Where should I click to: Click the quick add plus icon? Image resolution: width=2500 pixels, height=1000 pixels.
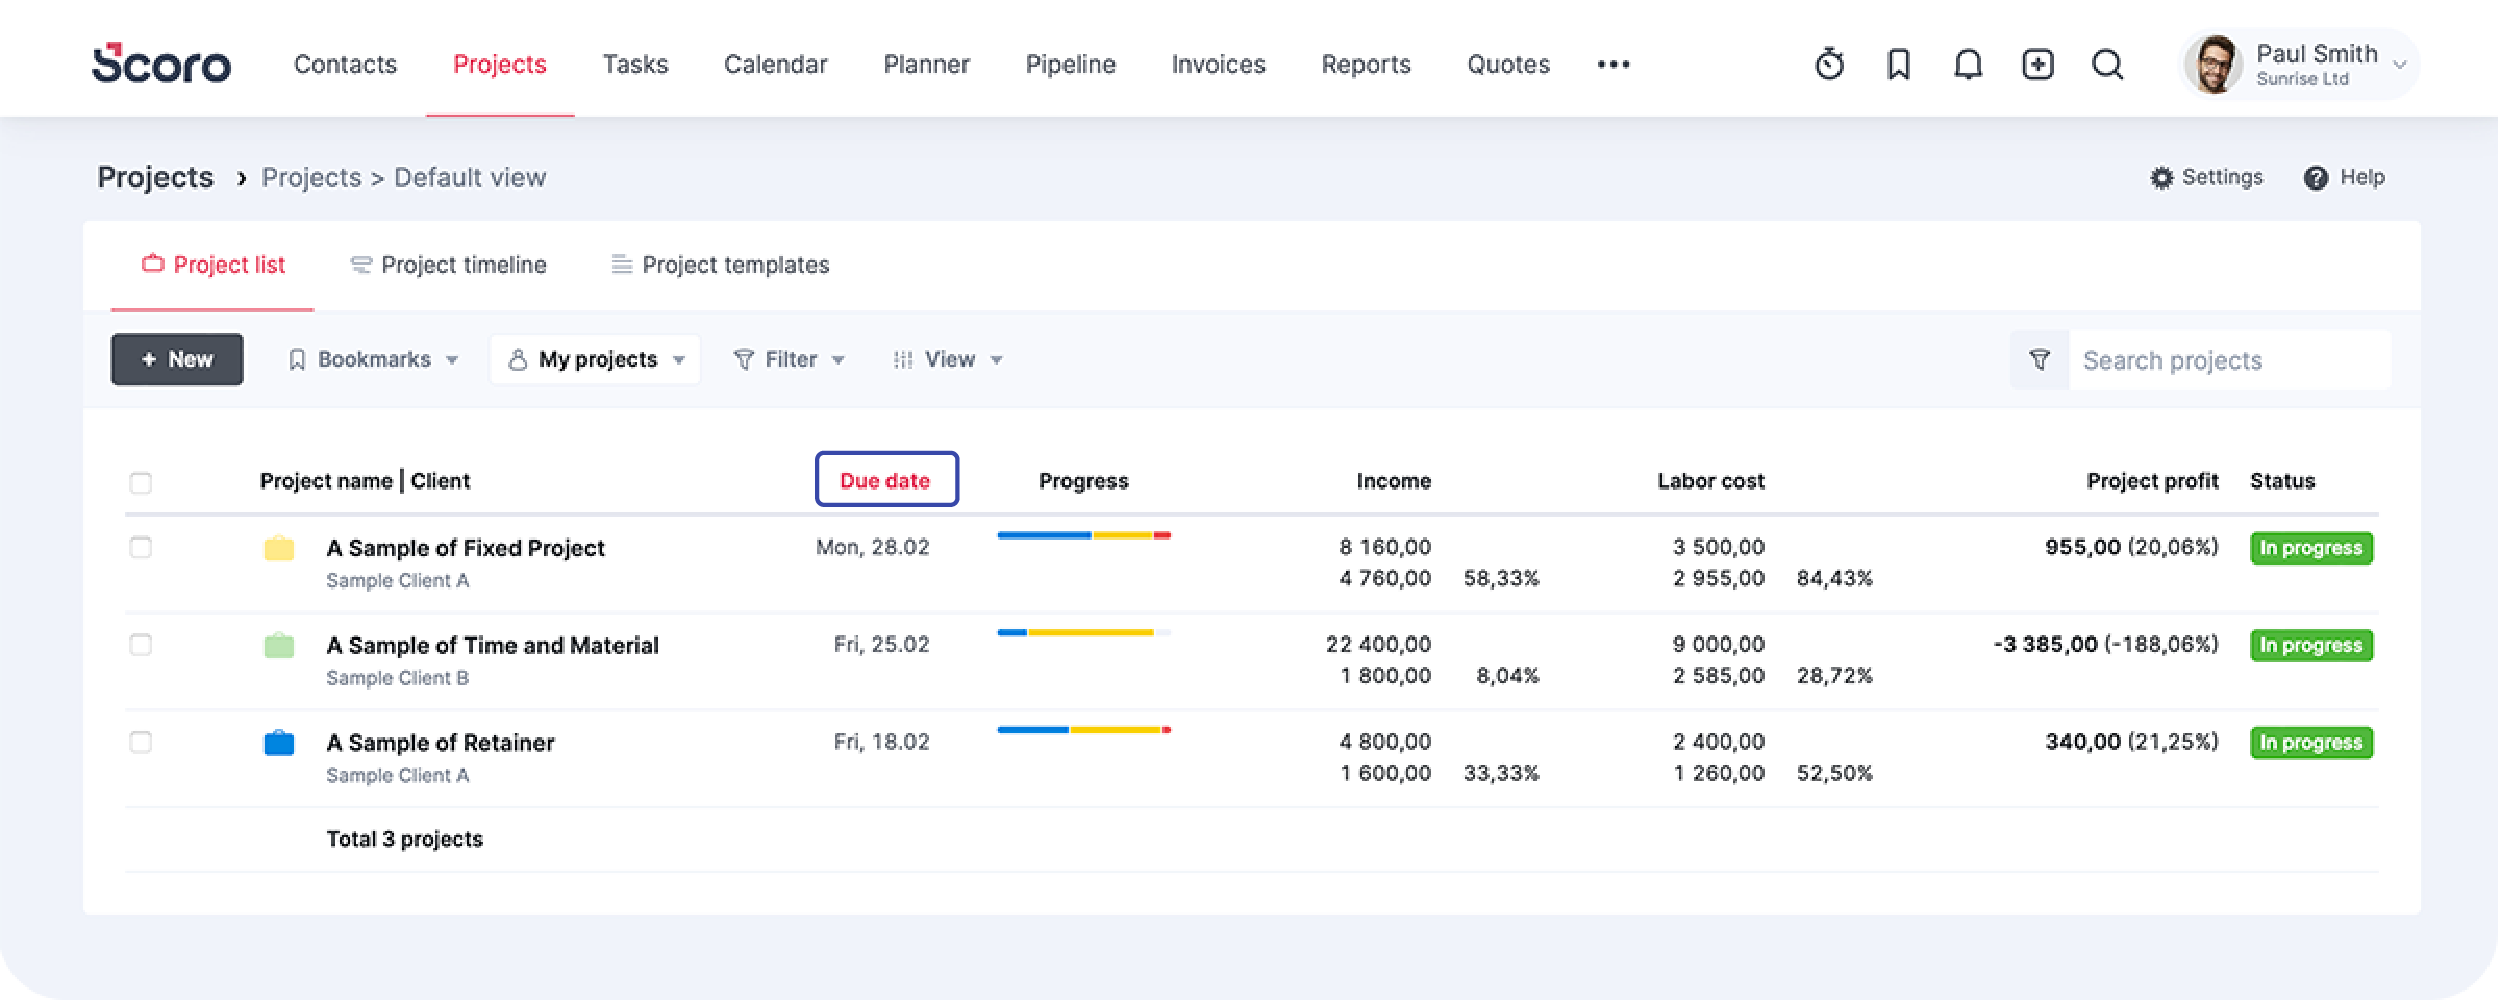tap(2037, 64)
